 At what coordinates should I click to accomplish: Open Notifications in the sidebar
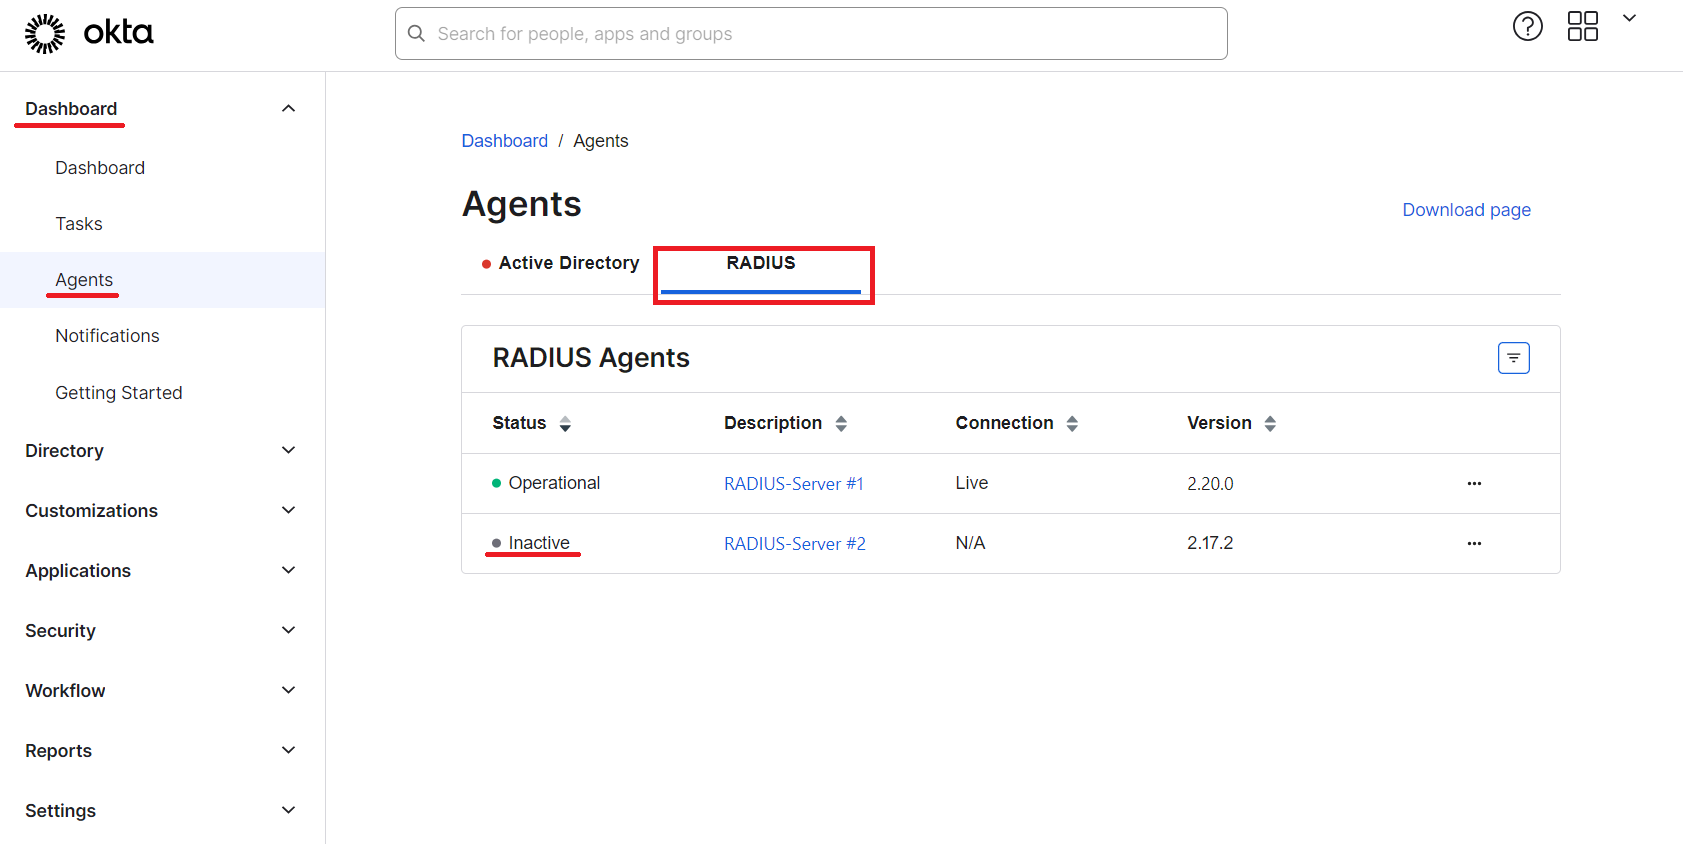(x=107, y=336)
